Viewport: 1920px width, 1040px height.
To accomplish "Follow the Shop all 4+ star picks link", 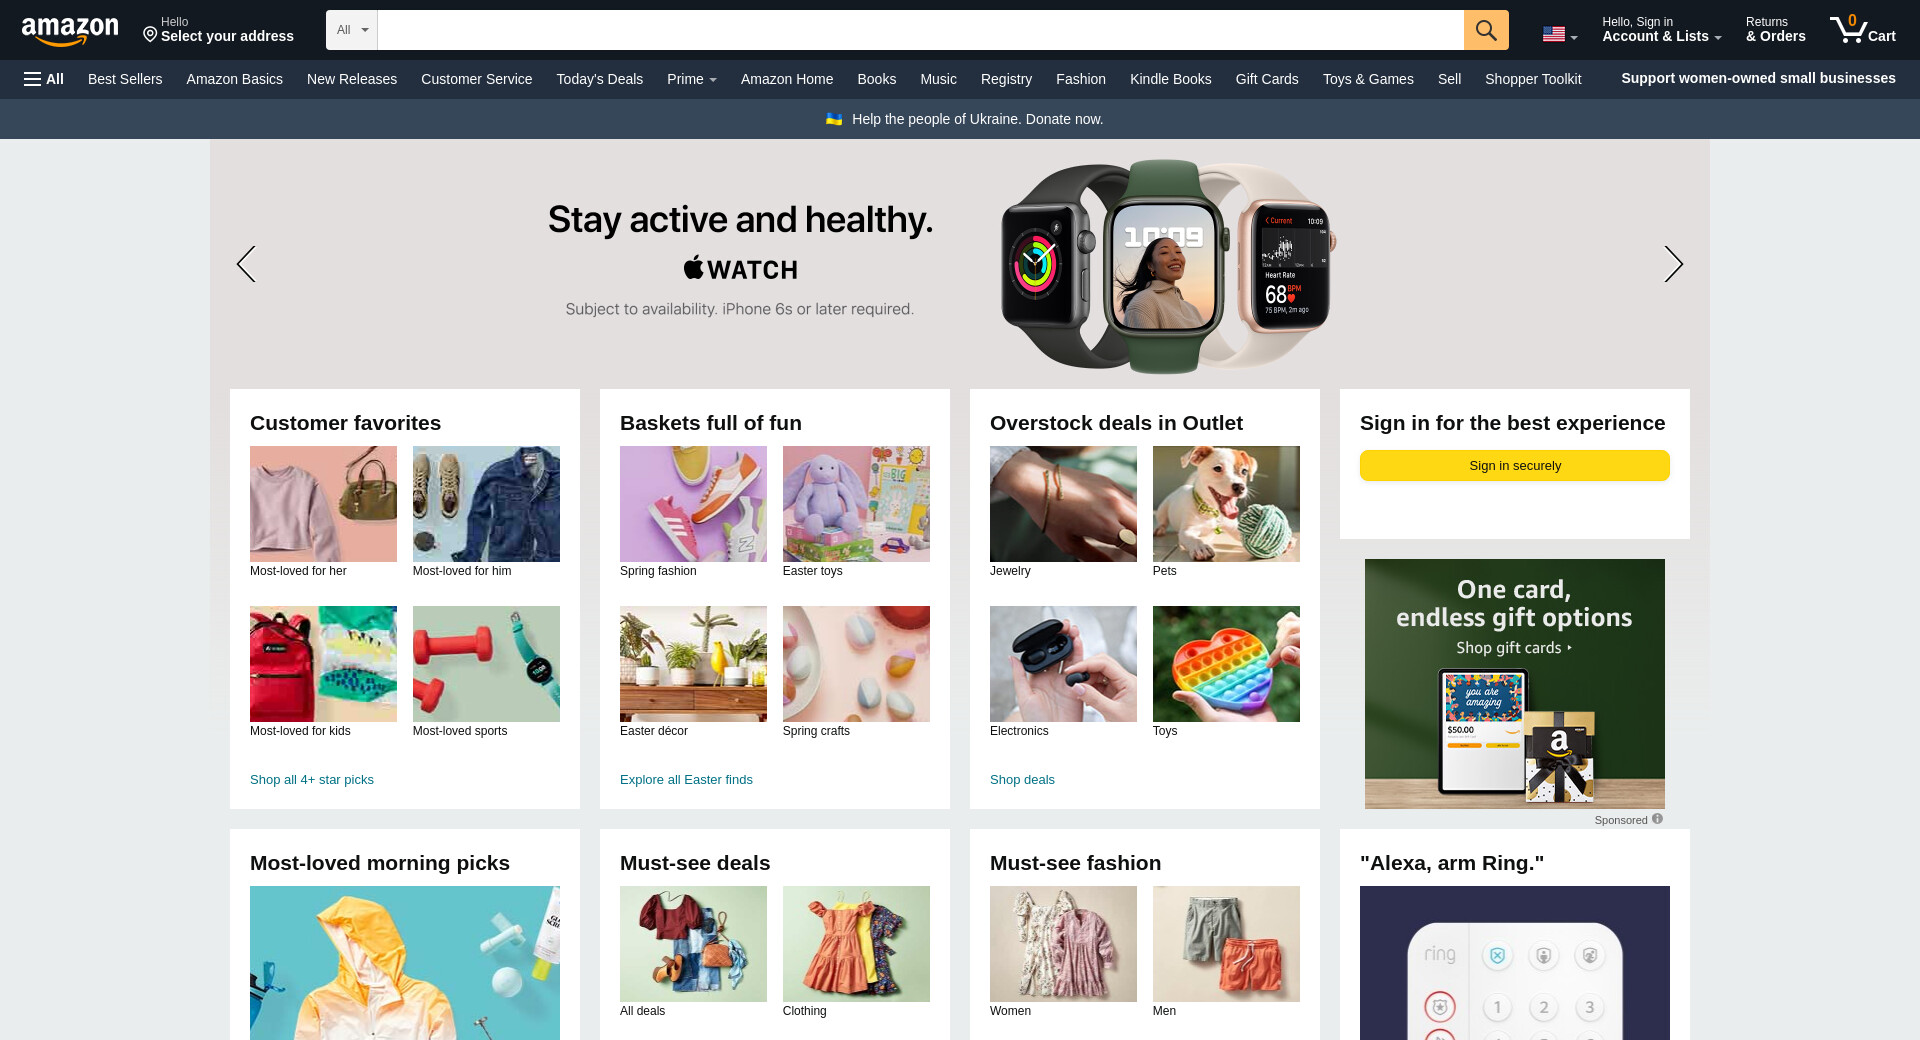I will [x=312, y=780].
